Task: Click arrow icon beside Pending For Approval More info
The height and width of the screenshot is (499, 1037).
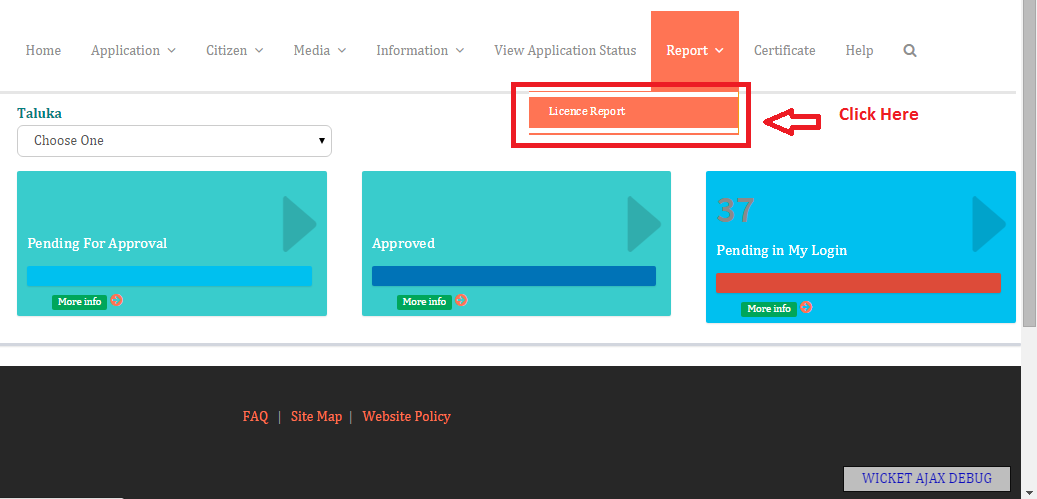Action: (x=117, y=301)
